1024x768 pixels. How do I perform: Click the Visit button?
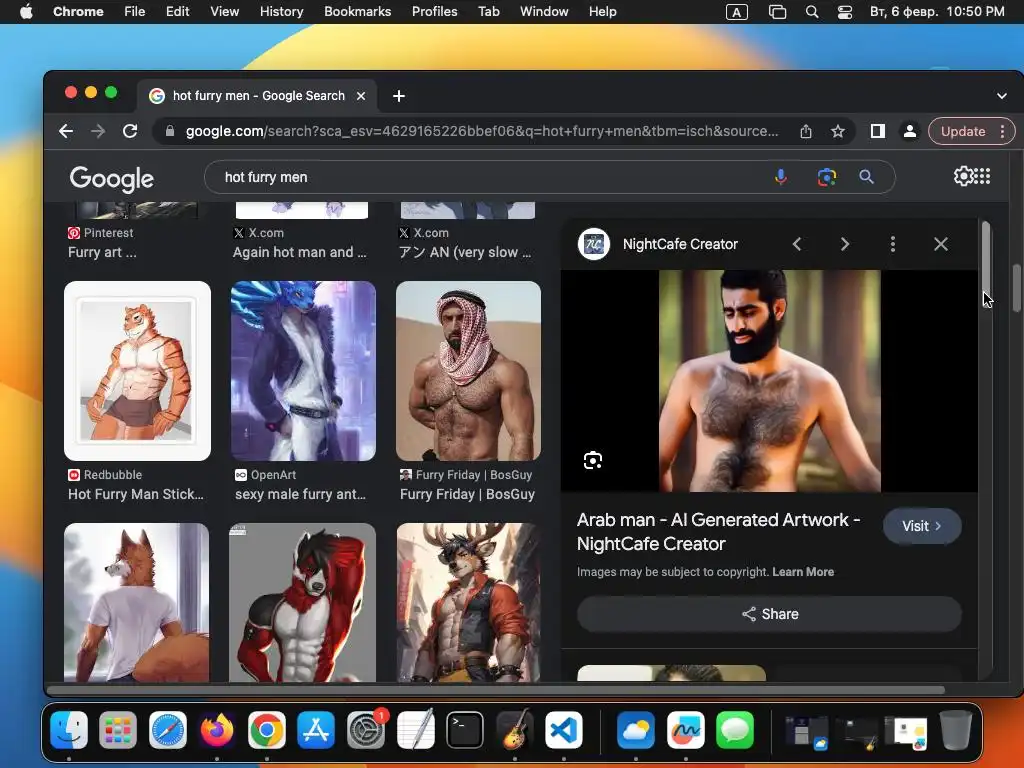(921, 526)
